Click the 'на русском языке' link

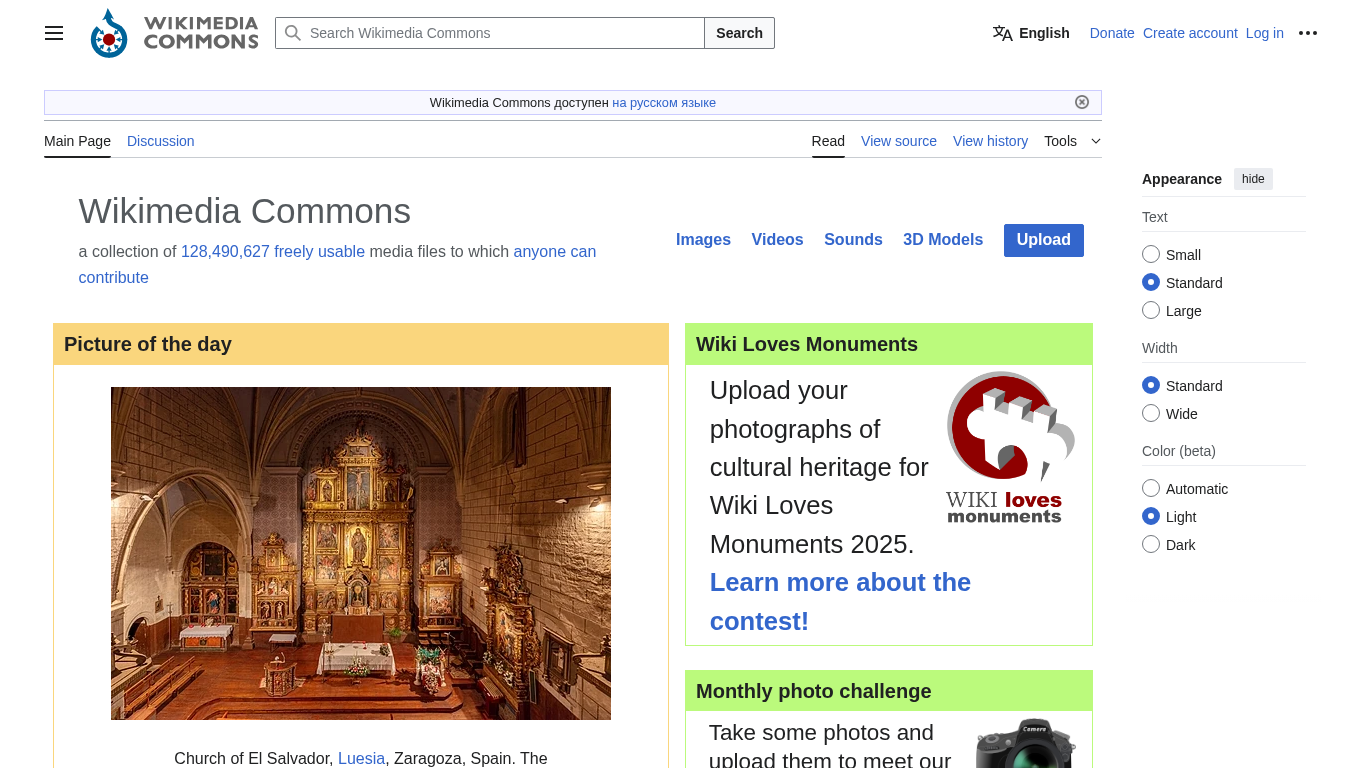click(664, 103)
